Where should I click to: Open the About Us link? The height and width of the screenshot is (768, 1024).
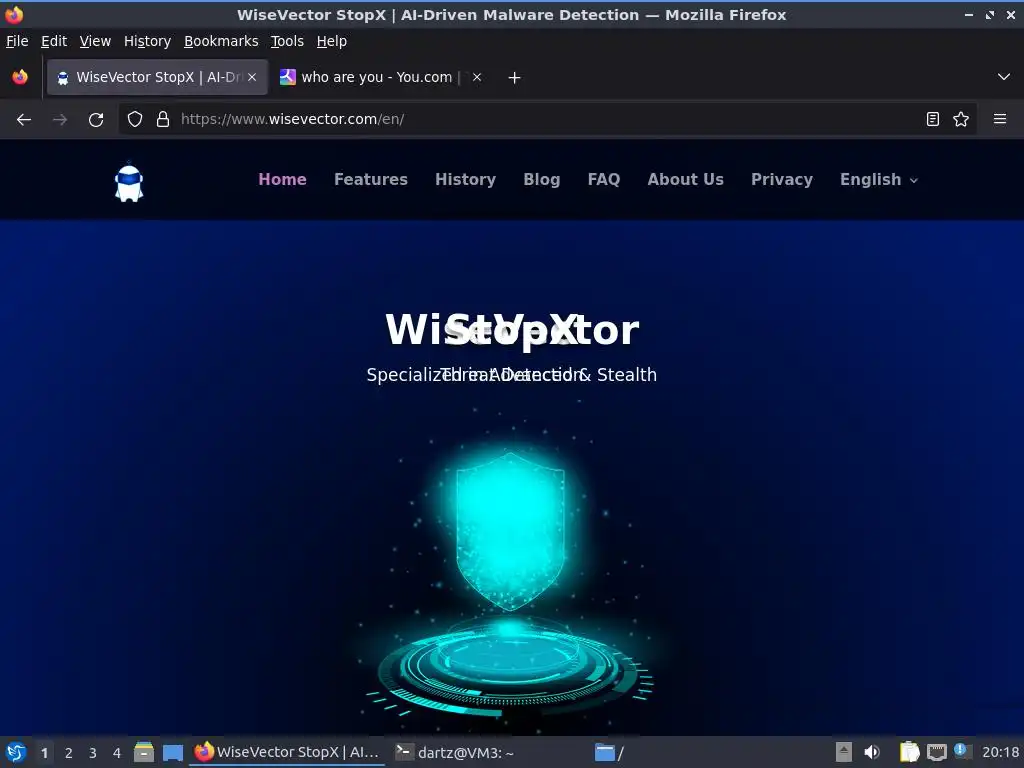tap(685, 180)
